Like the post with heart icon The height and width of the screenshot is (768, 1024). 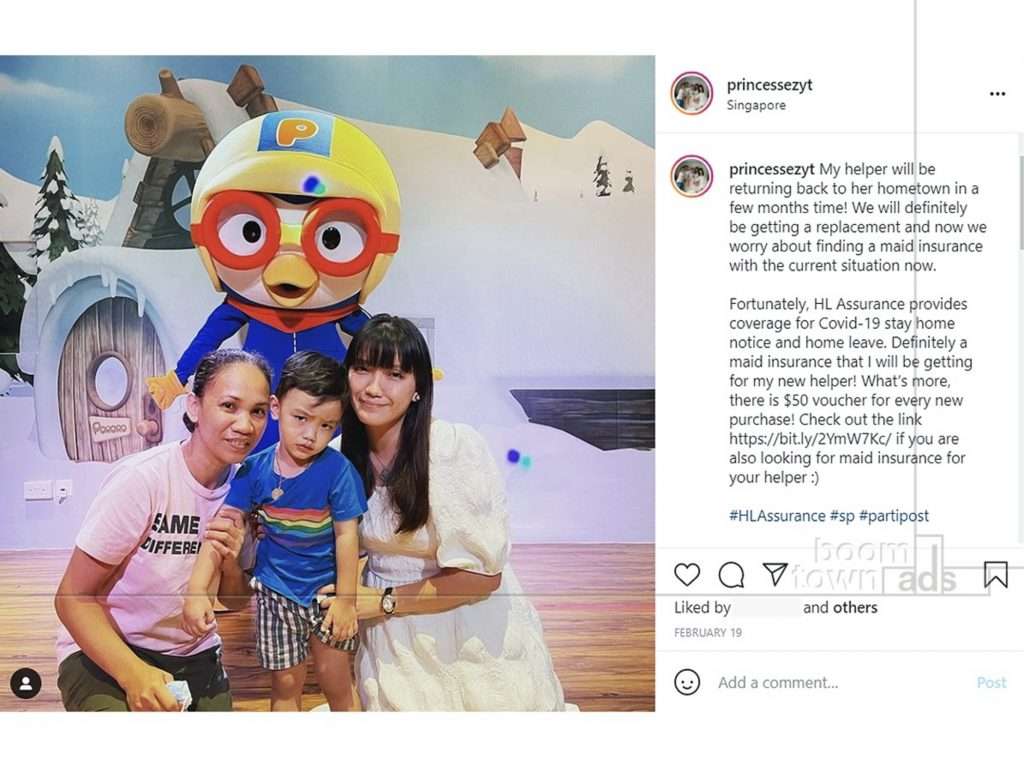pos(686,575)
